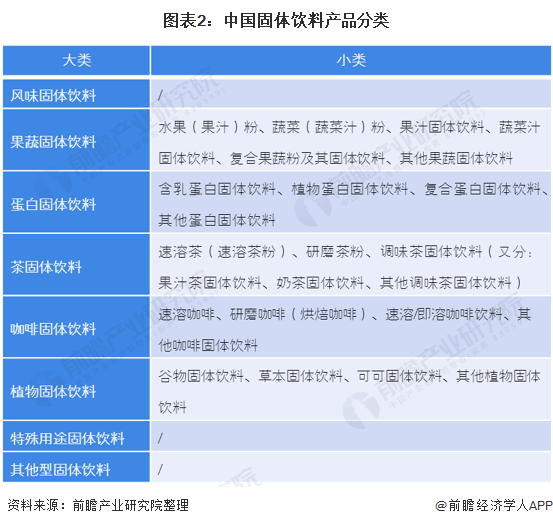Click the subcategory text starting with 速溶茶
This screenshot has width=553, height=526.
pyautogui.click(x=346, y=267)
